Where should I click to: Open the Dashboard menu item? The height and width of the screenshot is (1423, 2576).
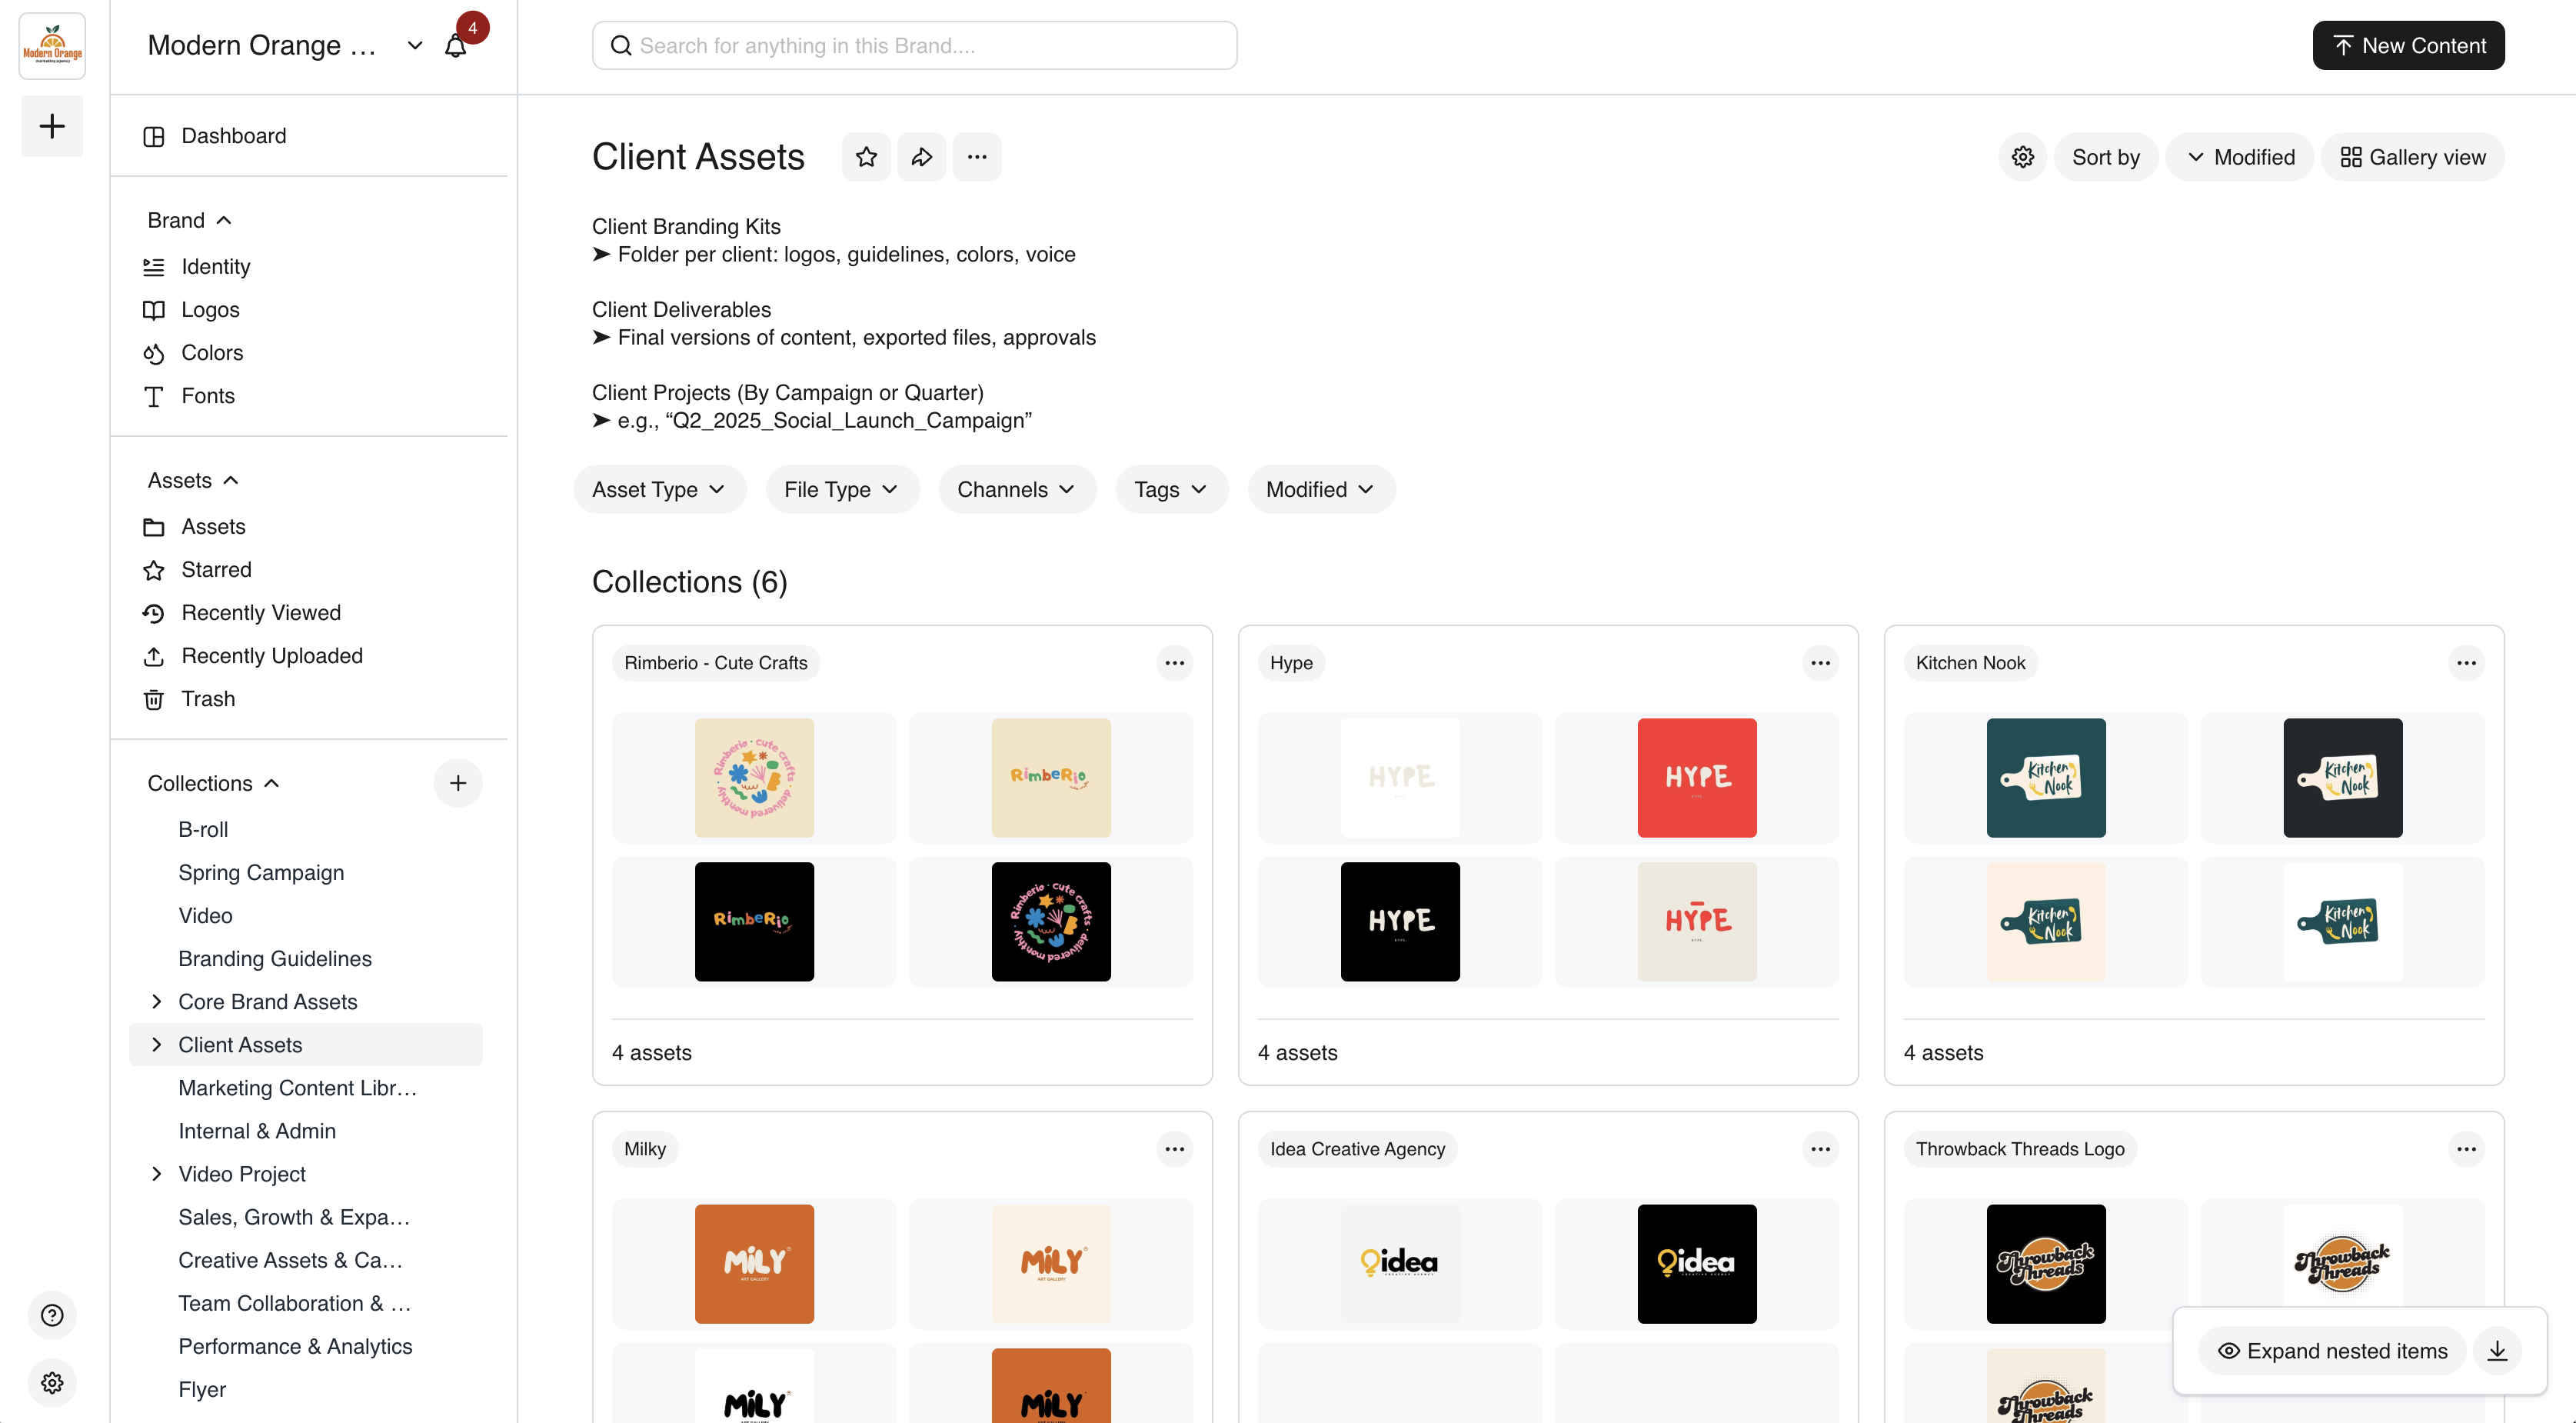click(x=233, y=136)
